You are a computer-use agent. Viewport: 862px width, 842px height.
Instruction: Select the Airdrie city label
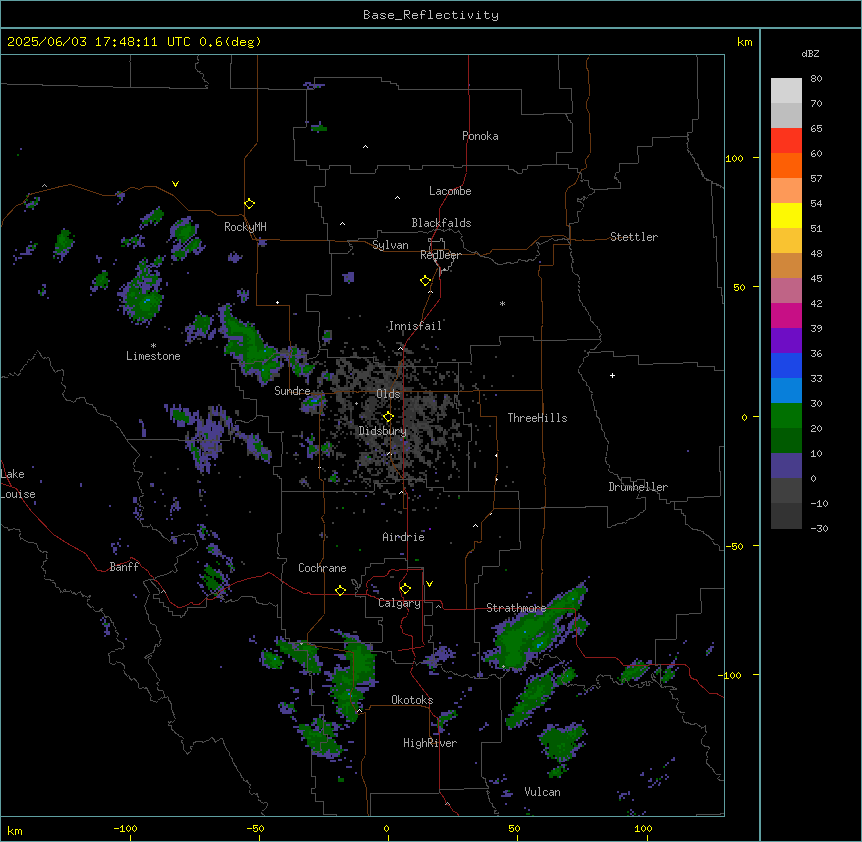404,537
